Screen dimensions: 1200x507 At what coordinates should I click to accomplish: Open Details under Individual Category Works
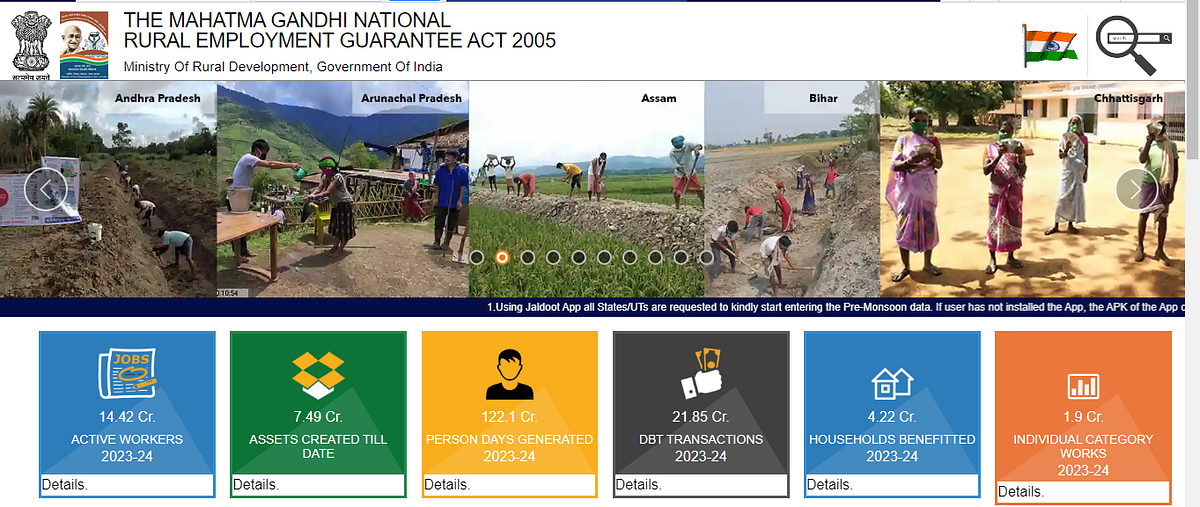click(1021, 492)
